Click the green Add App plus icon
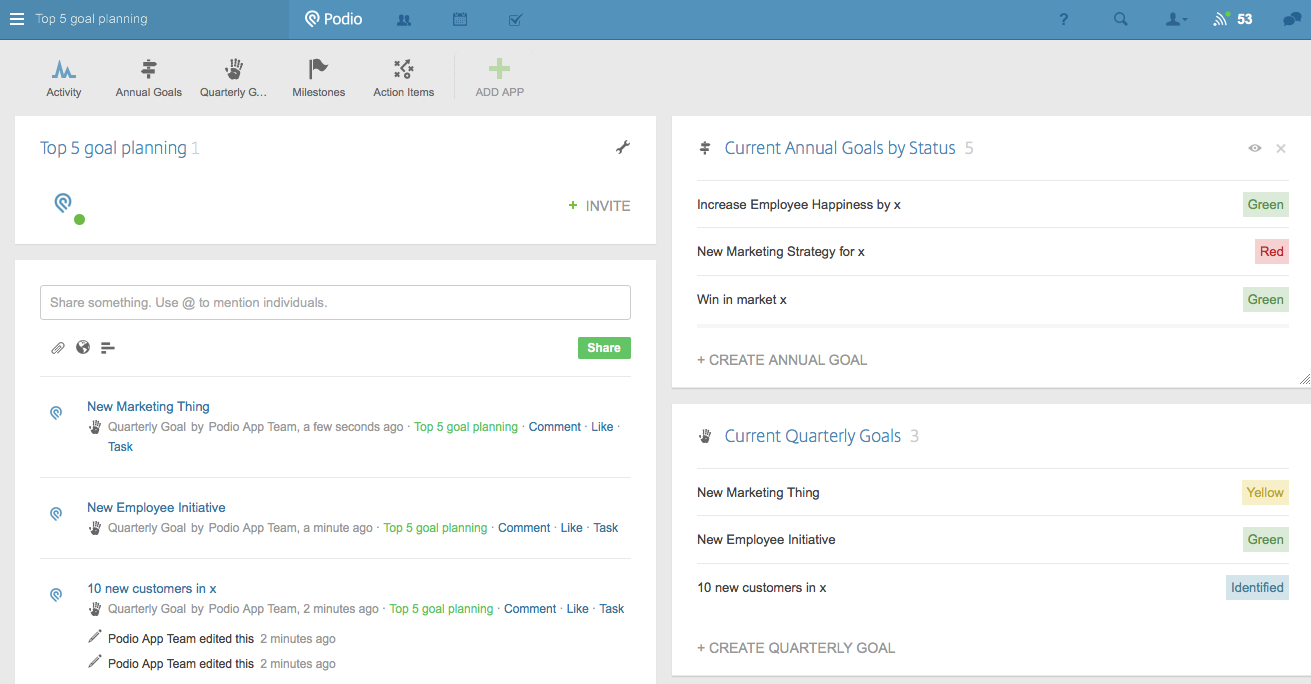This screenshot has width=1311, height=684. click(x=499, y=70)
